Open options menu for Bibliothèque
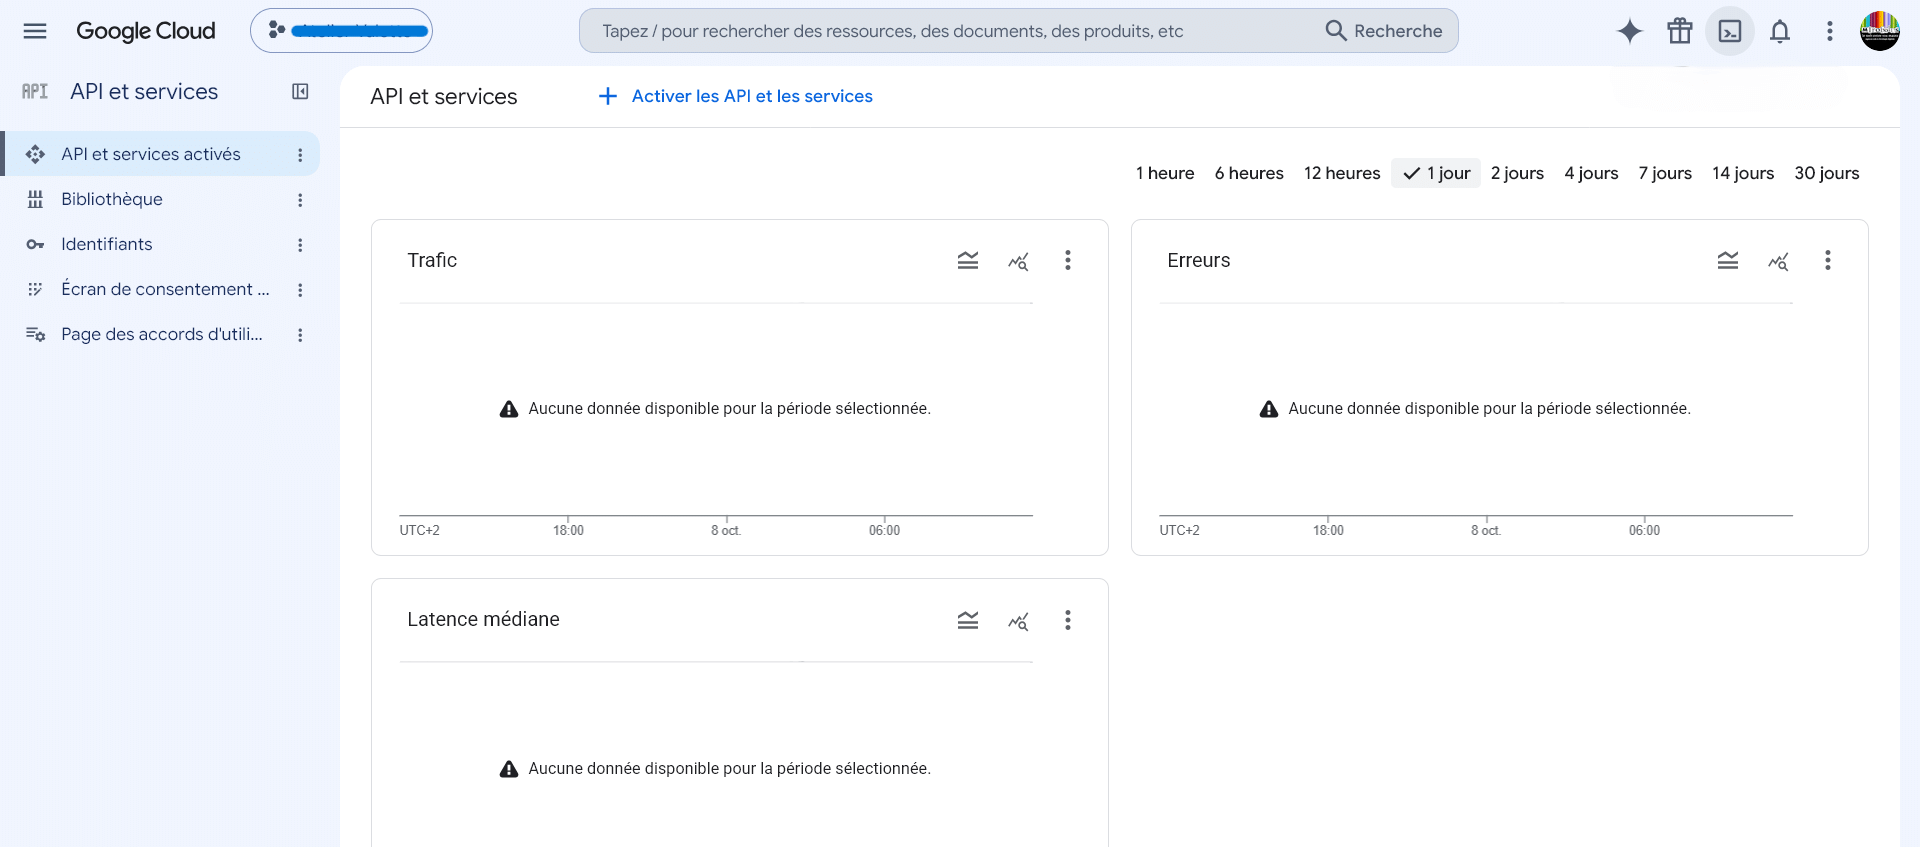The image size is (1920, 847). pyautogui.click(x=300, y=200)
